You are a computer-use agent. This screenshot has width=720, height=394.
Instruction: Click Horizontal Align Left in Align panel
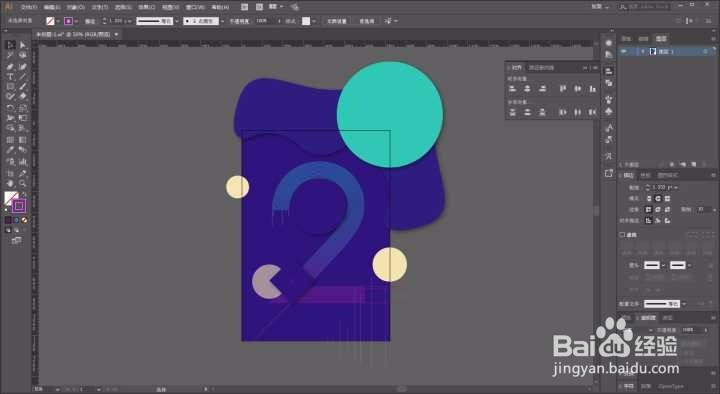click(513, 89)
